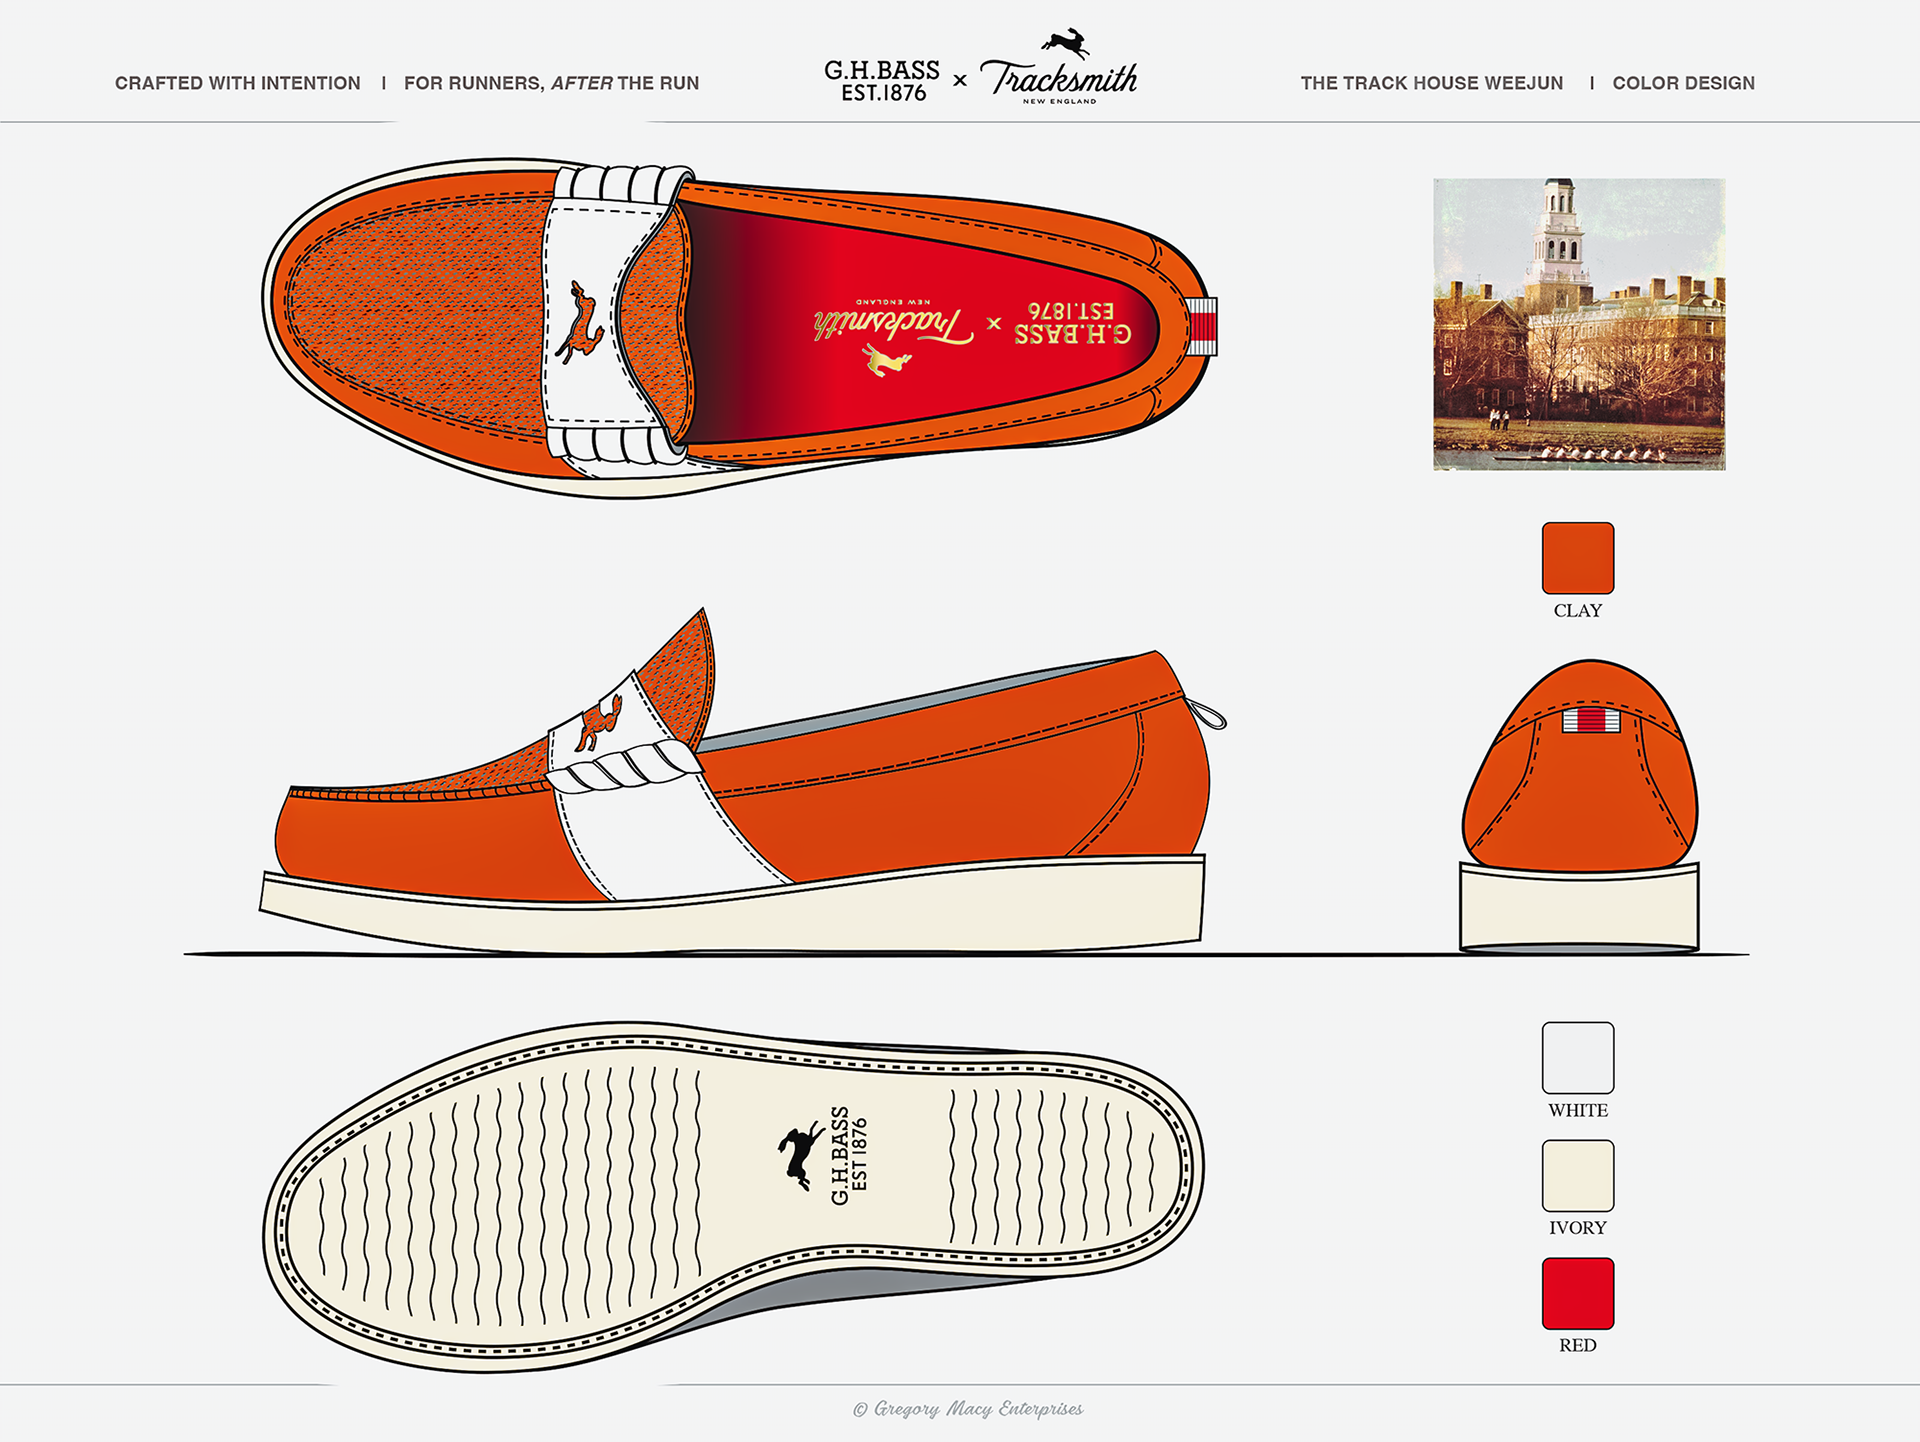Click the orange hare on the top-view strap
This screenshot has height=1442, width=1920.
pos(583,324)
